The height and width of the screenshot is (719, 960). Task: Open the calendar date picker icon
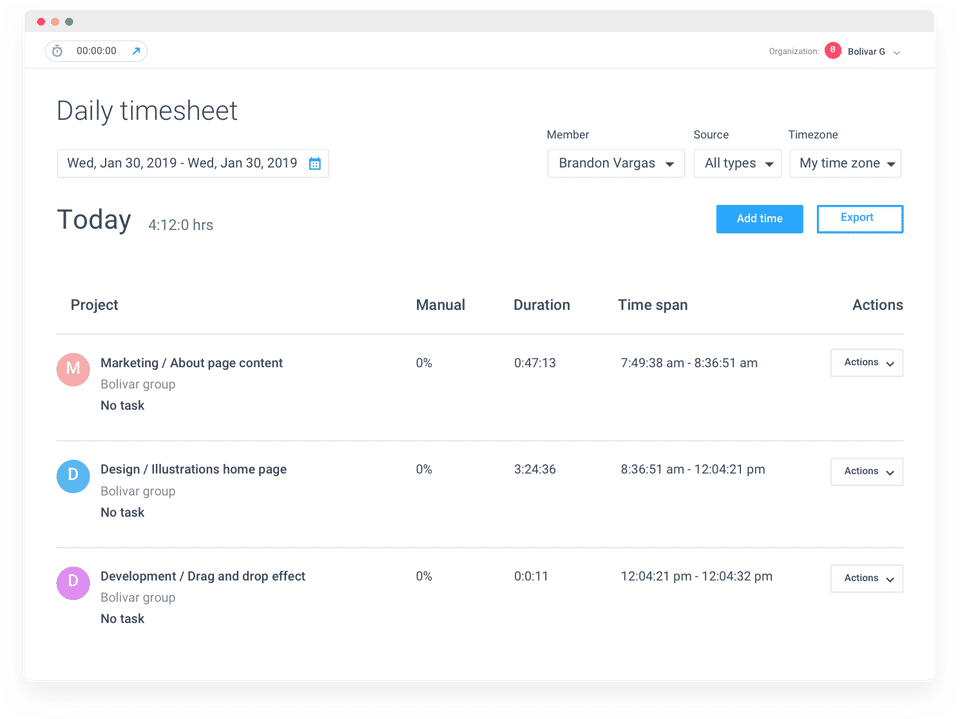(315, 164)
